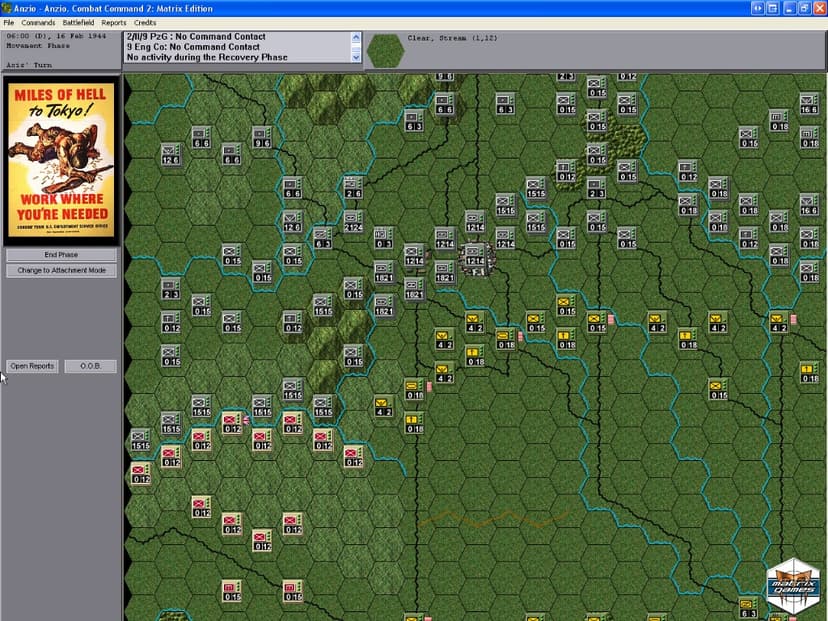Select the right red 0 15 artillery unit
This screenshot has width=828, height=621.
(293, 591)
